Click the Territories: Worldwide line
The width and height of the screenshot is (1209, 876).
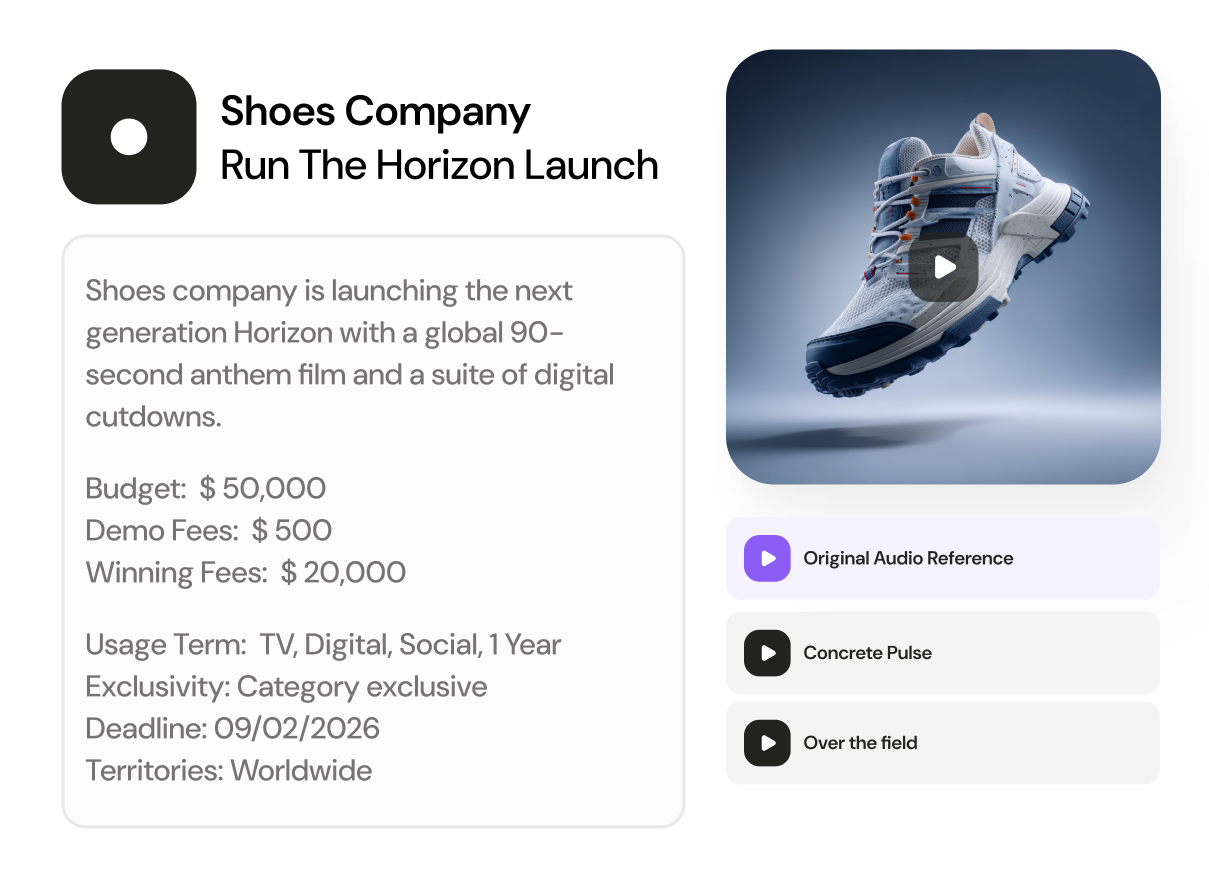coord(229,770)
